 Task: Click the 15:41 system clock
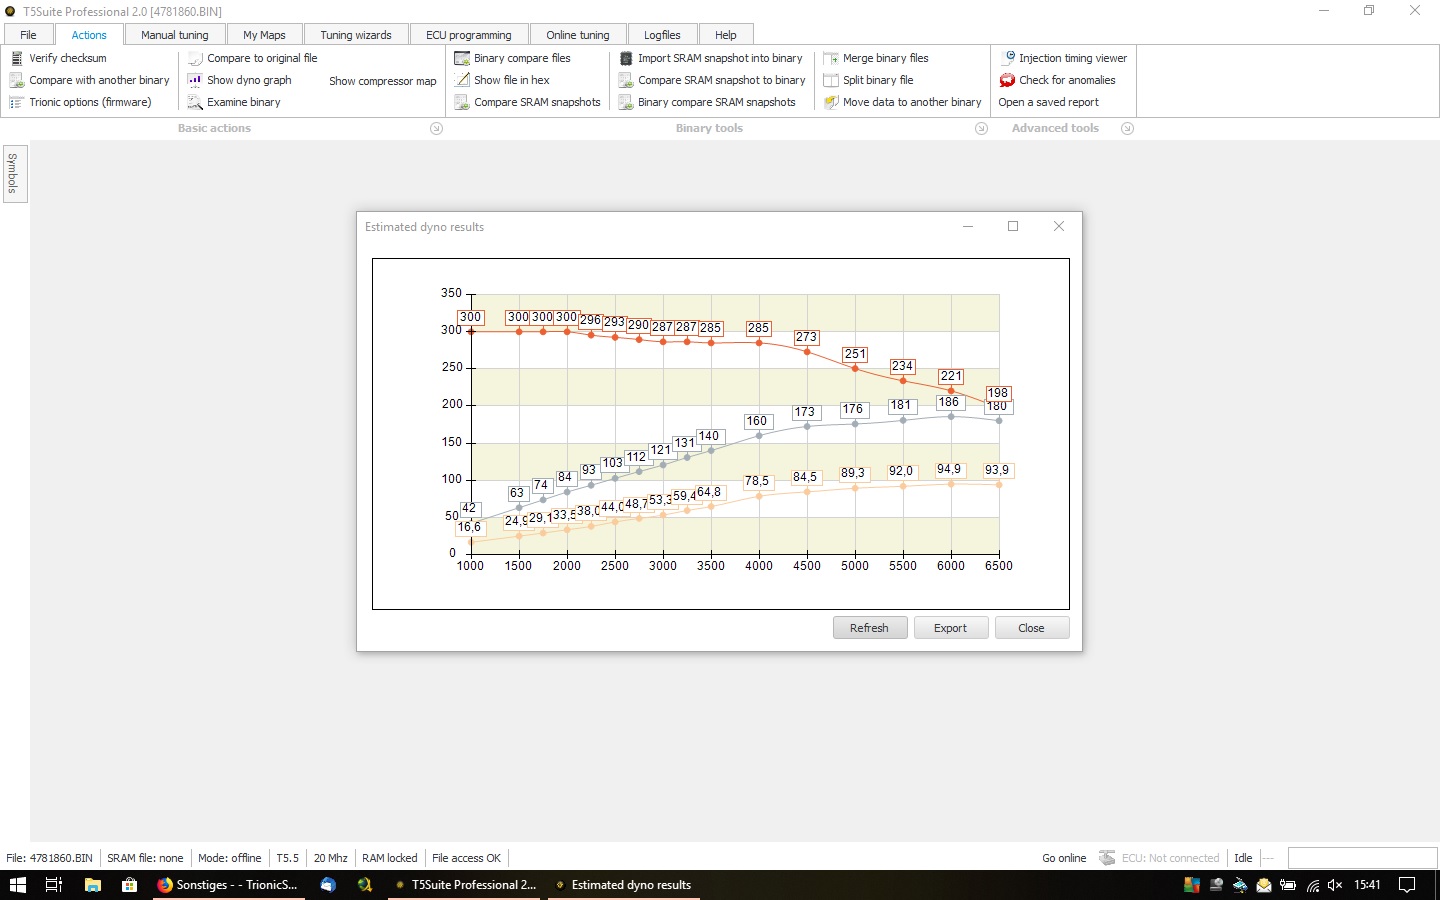tap(1367, 885)
